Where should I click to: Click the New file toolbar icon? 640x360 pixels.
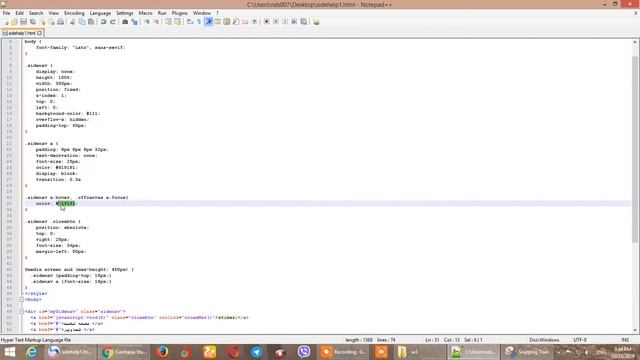click(x=6, y=22)
